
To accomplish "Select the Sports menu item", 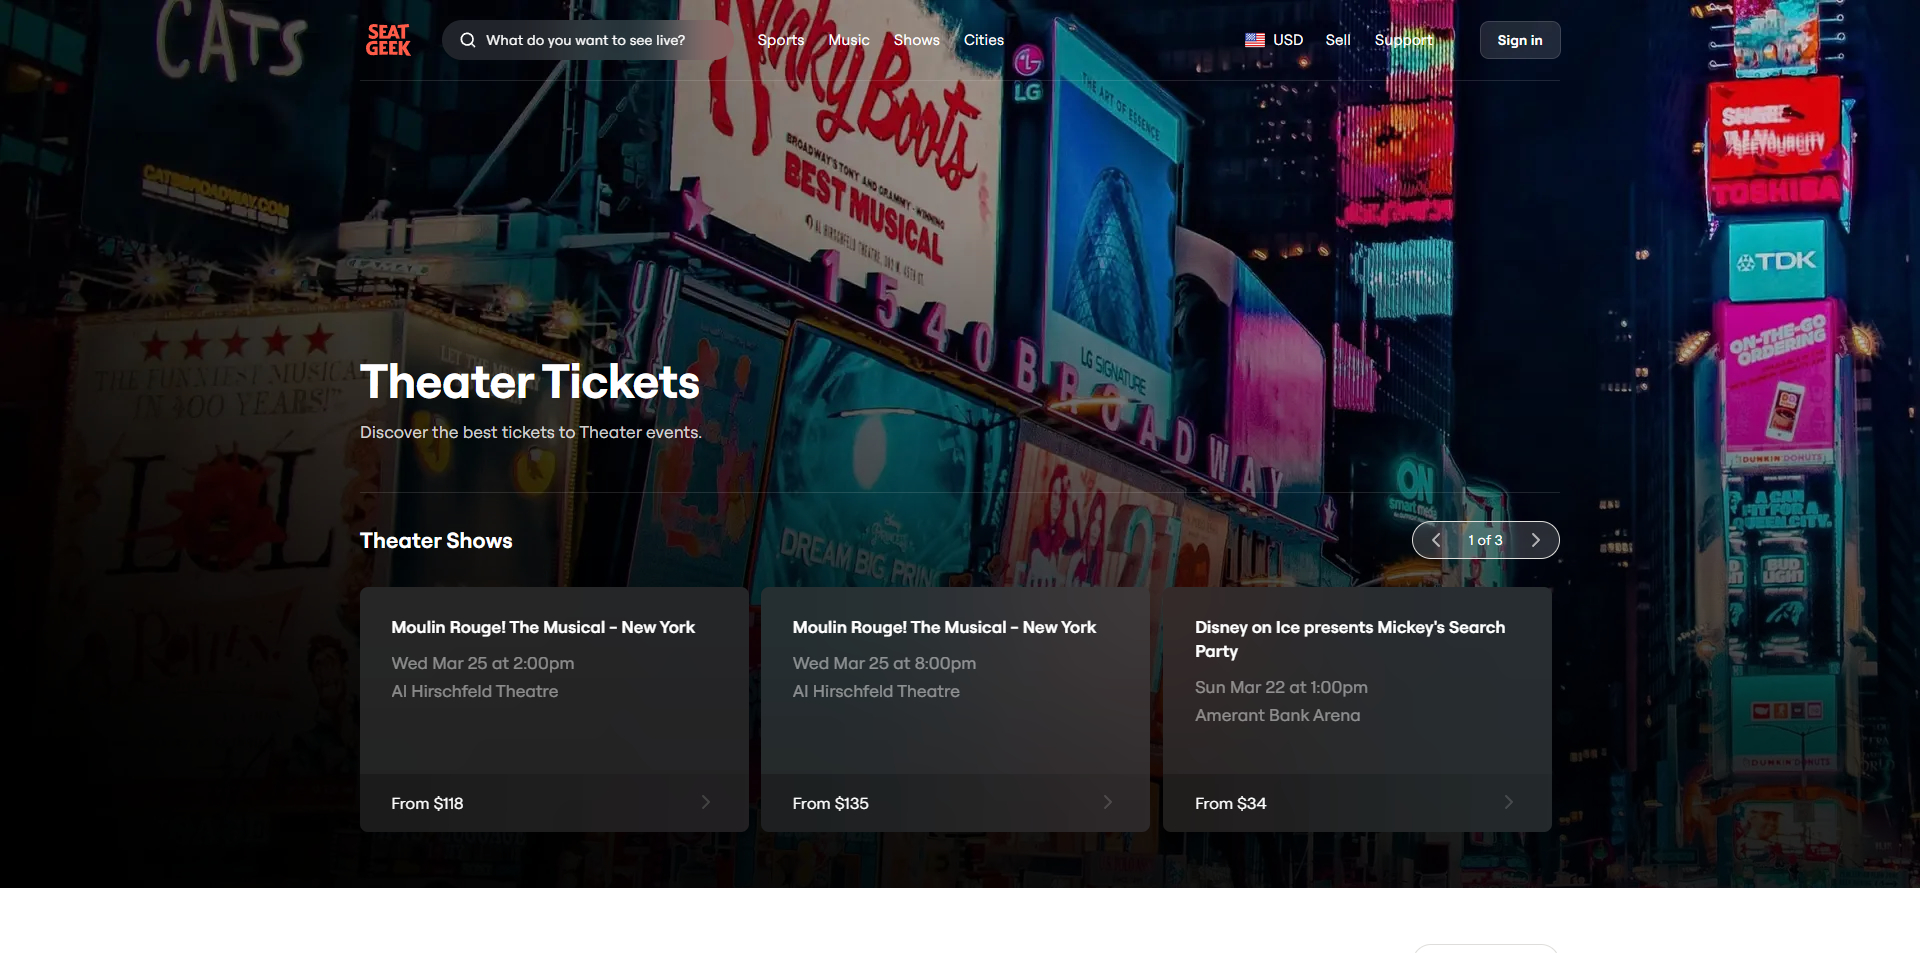I will [780, 40].
